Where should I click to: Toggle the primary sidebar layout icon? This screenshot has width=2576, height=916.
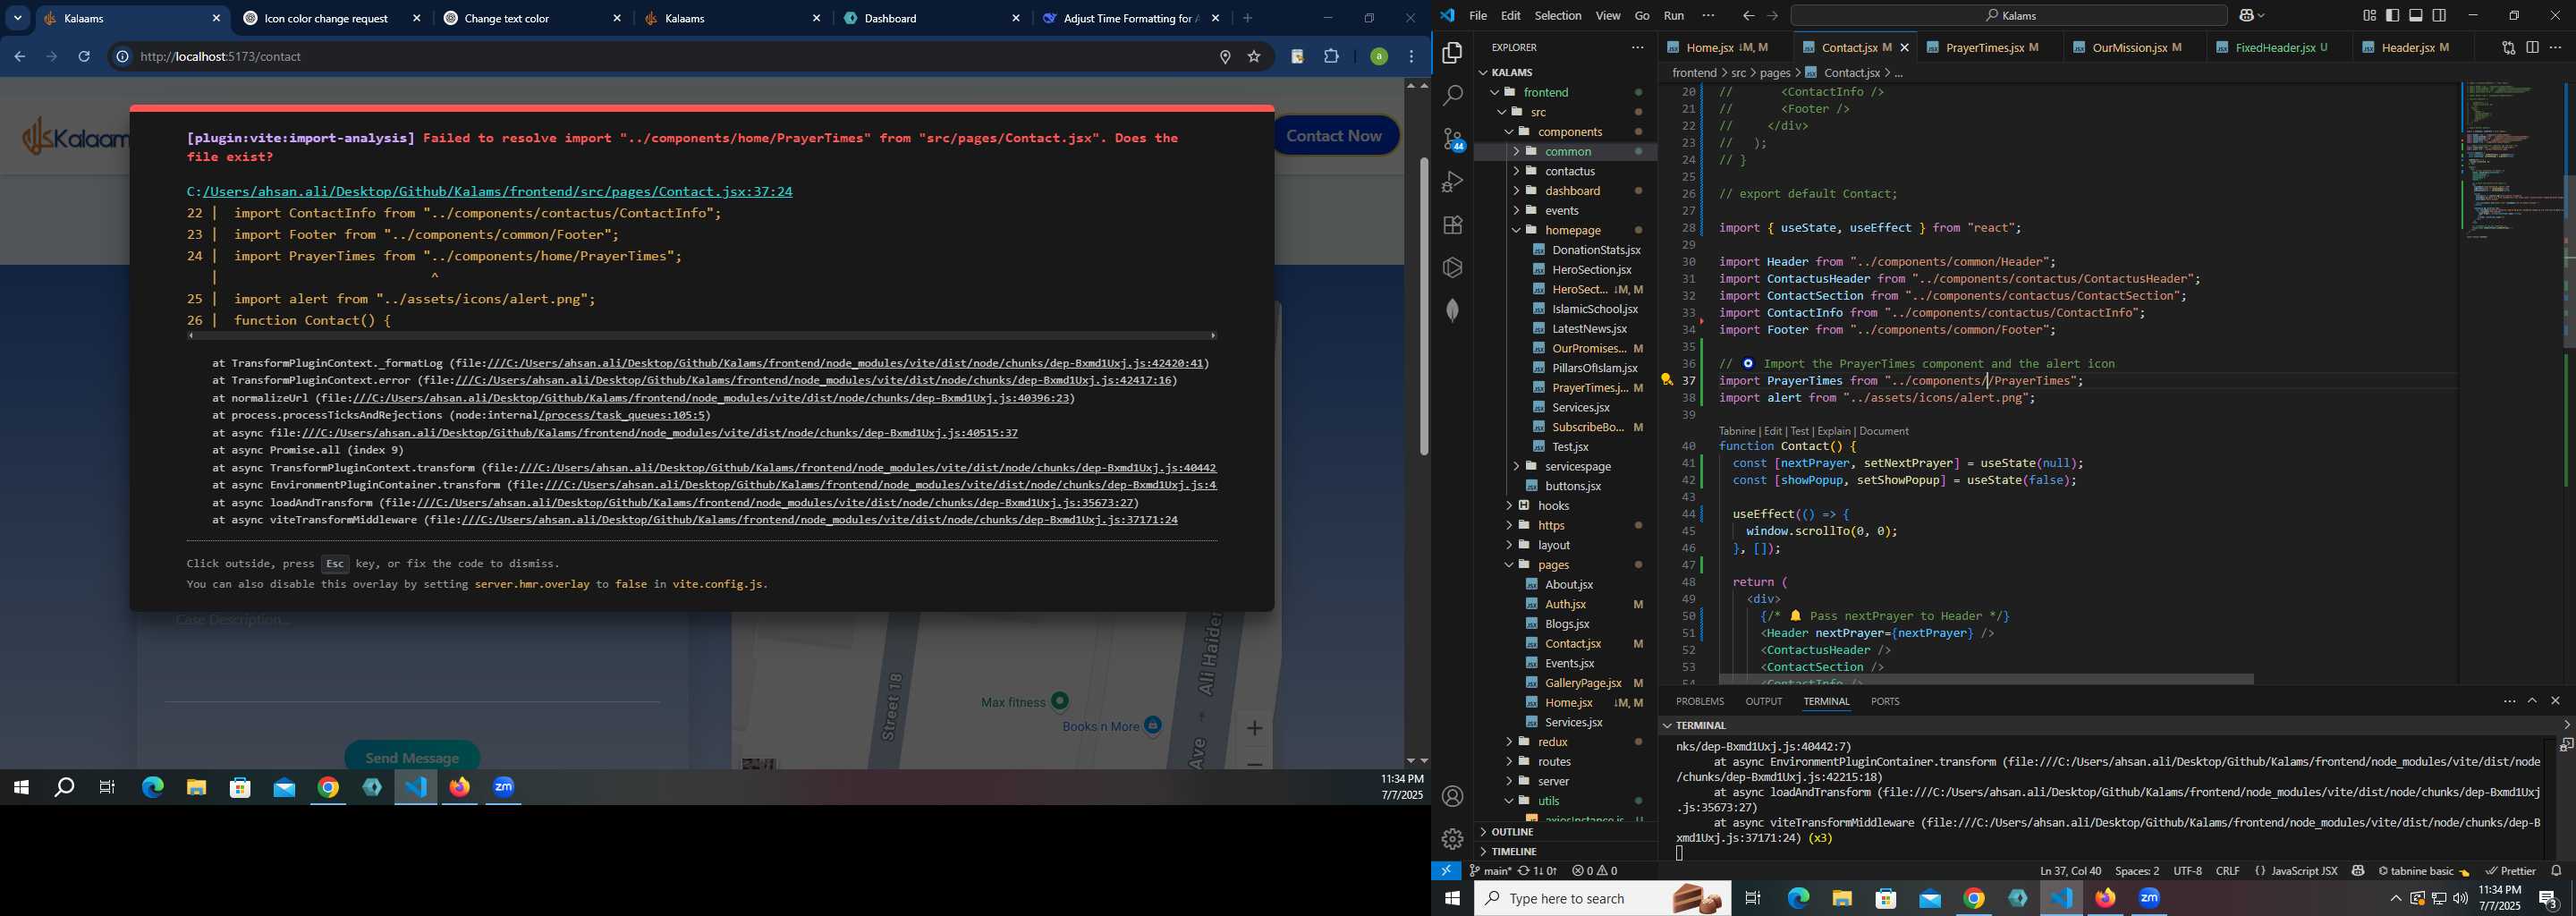pyautogui.click(x=2393, y=16)
